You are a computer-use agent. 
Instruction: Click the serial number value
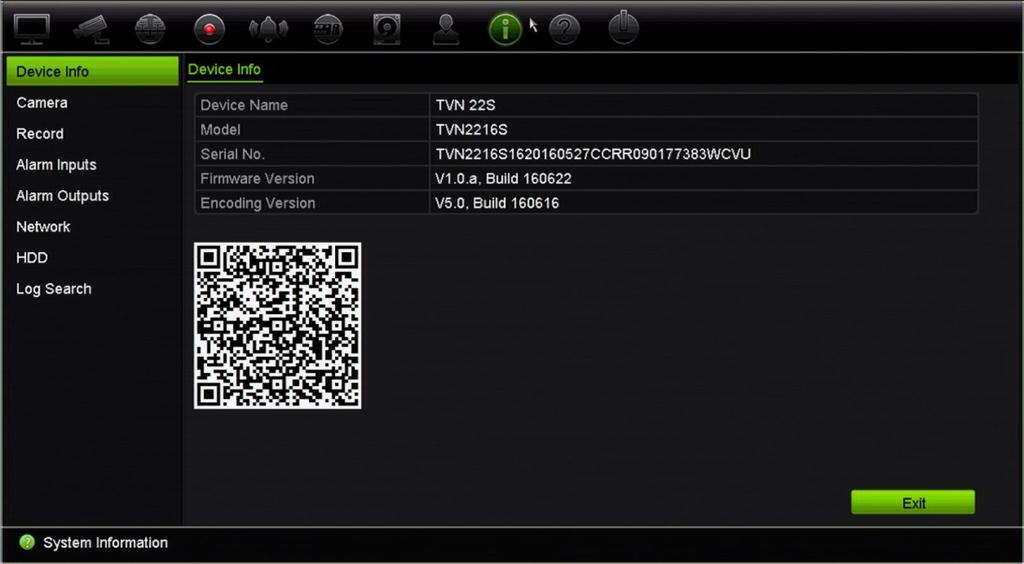click(593, 154)
